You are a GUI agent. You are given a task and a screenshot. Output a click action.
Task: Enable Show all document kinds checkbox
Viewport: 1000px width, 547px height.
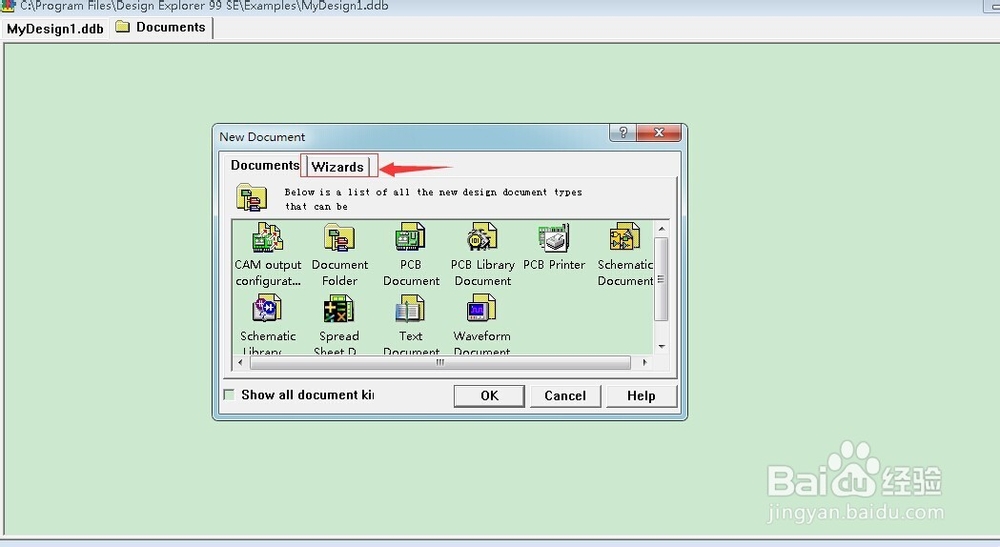point(229,395)
